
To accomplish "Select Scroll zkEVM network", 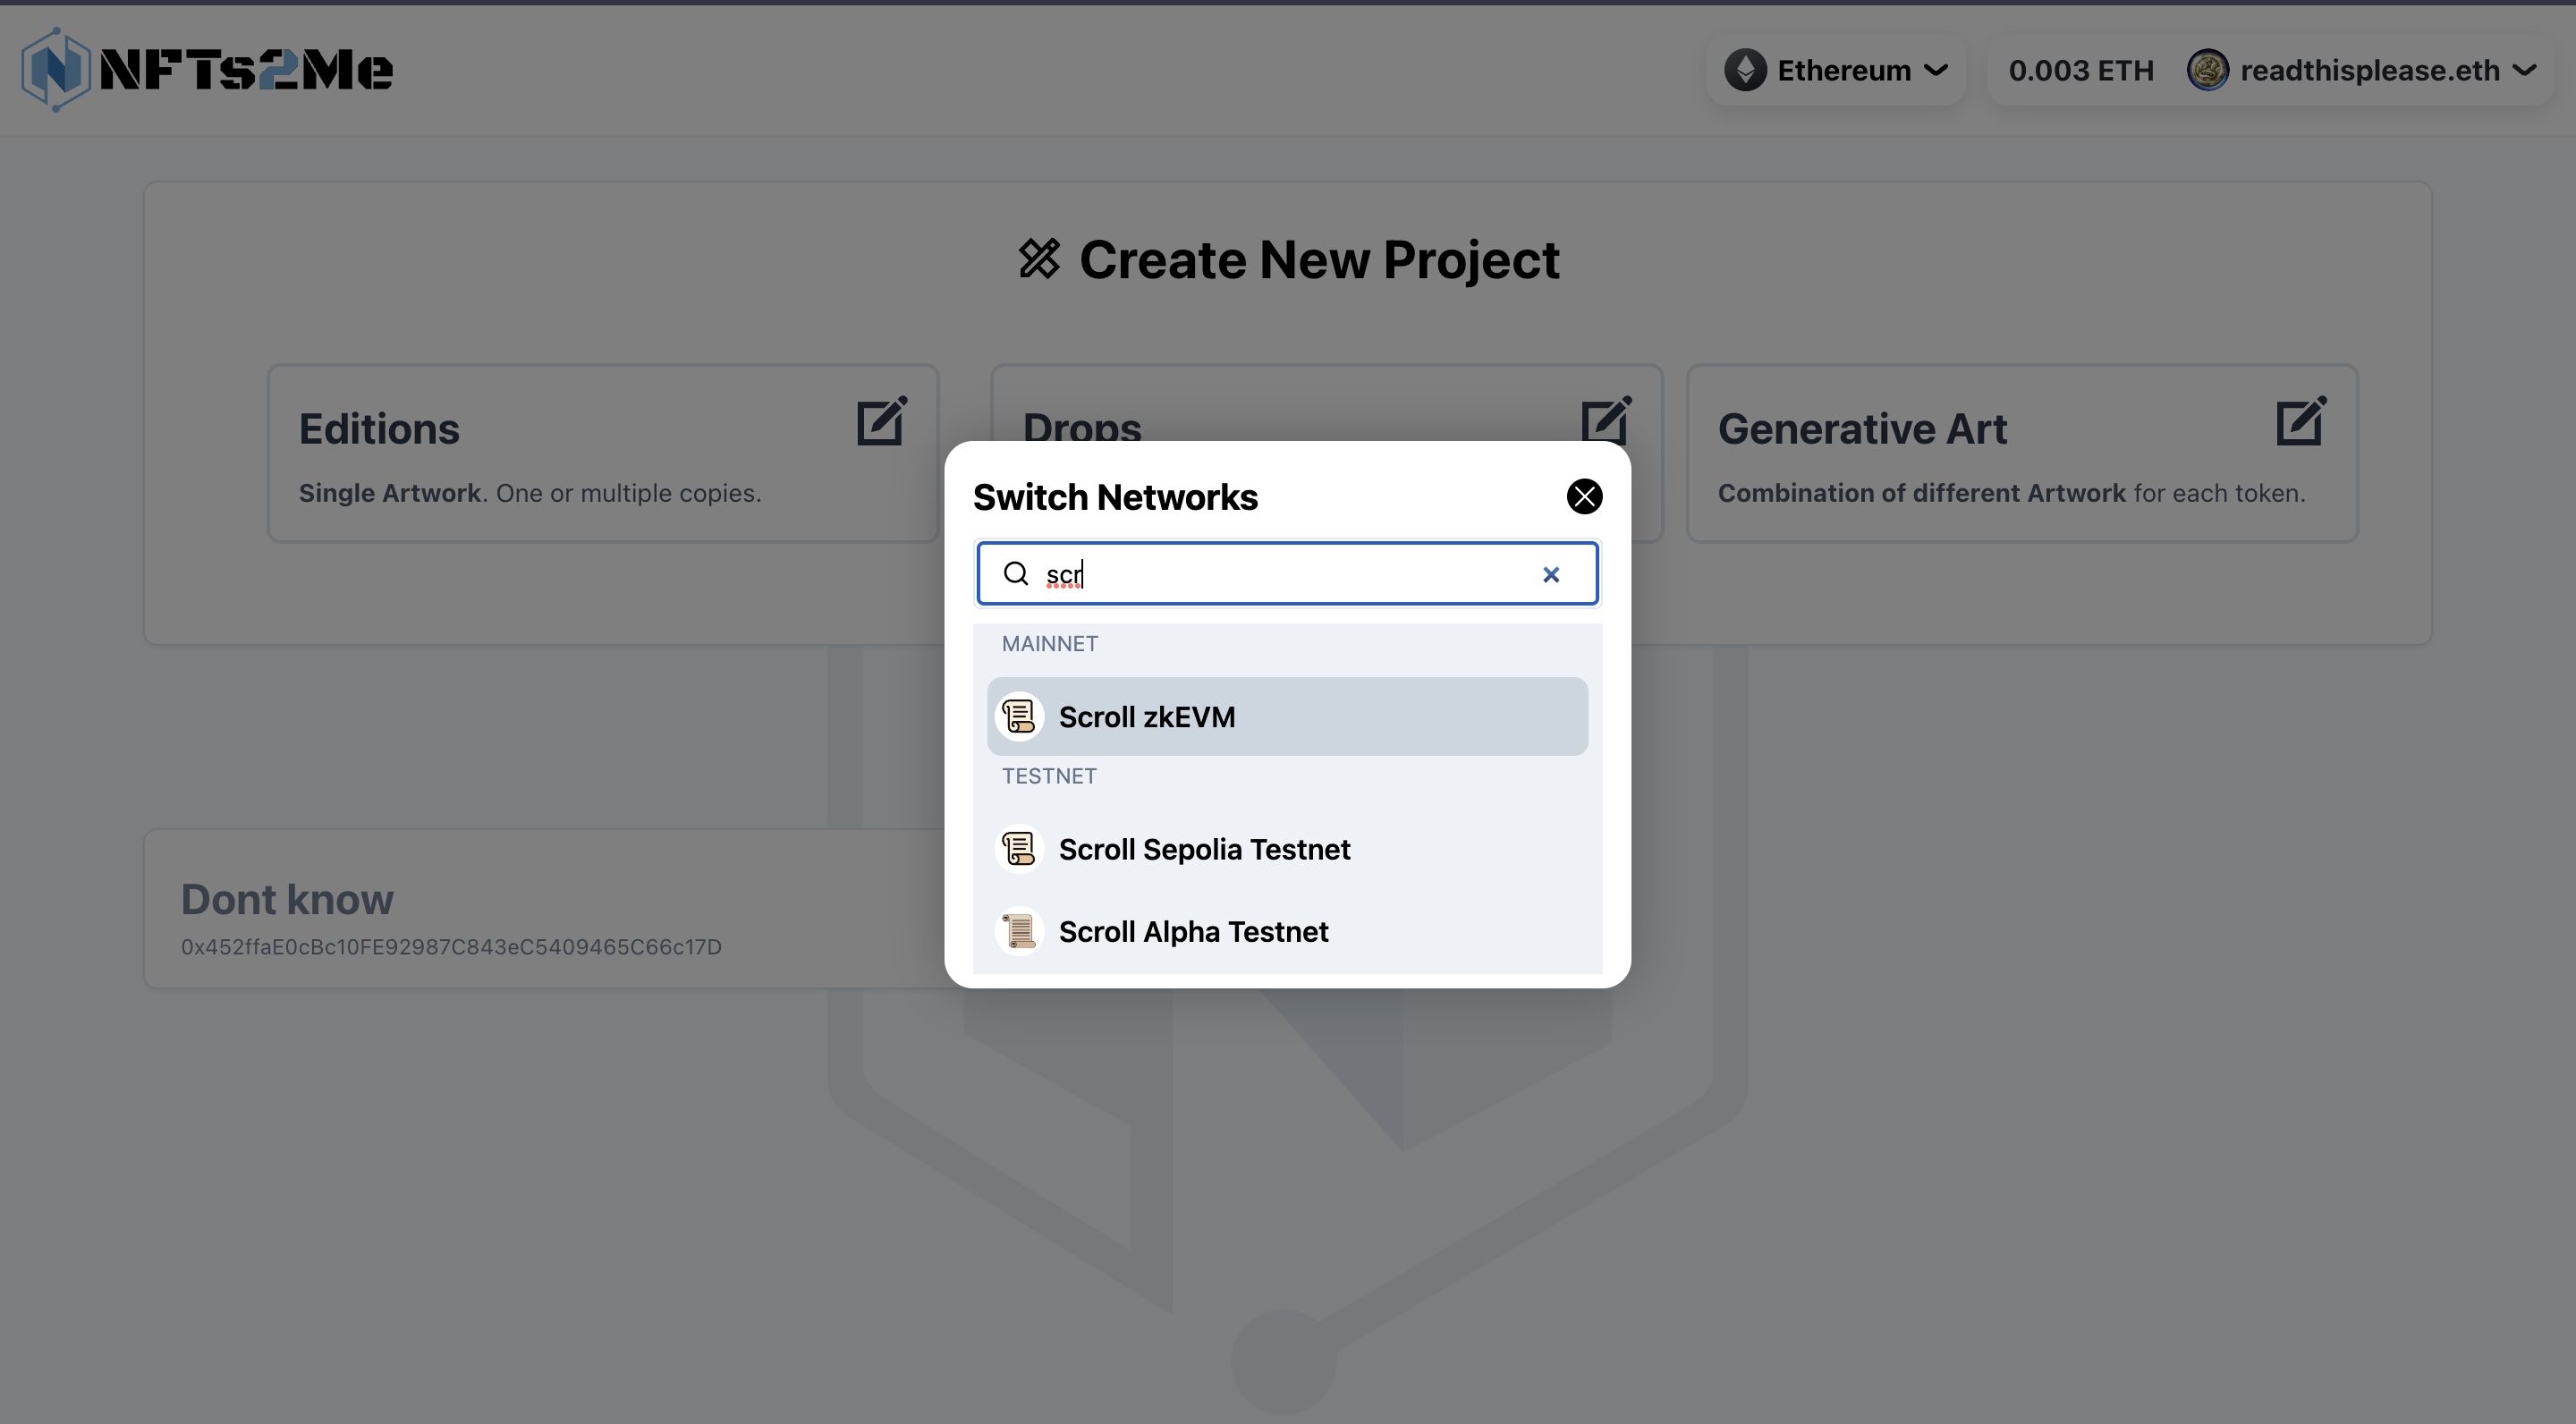I will point(1287,716).
